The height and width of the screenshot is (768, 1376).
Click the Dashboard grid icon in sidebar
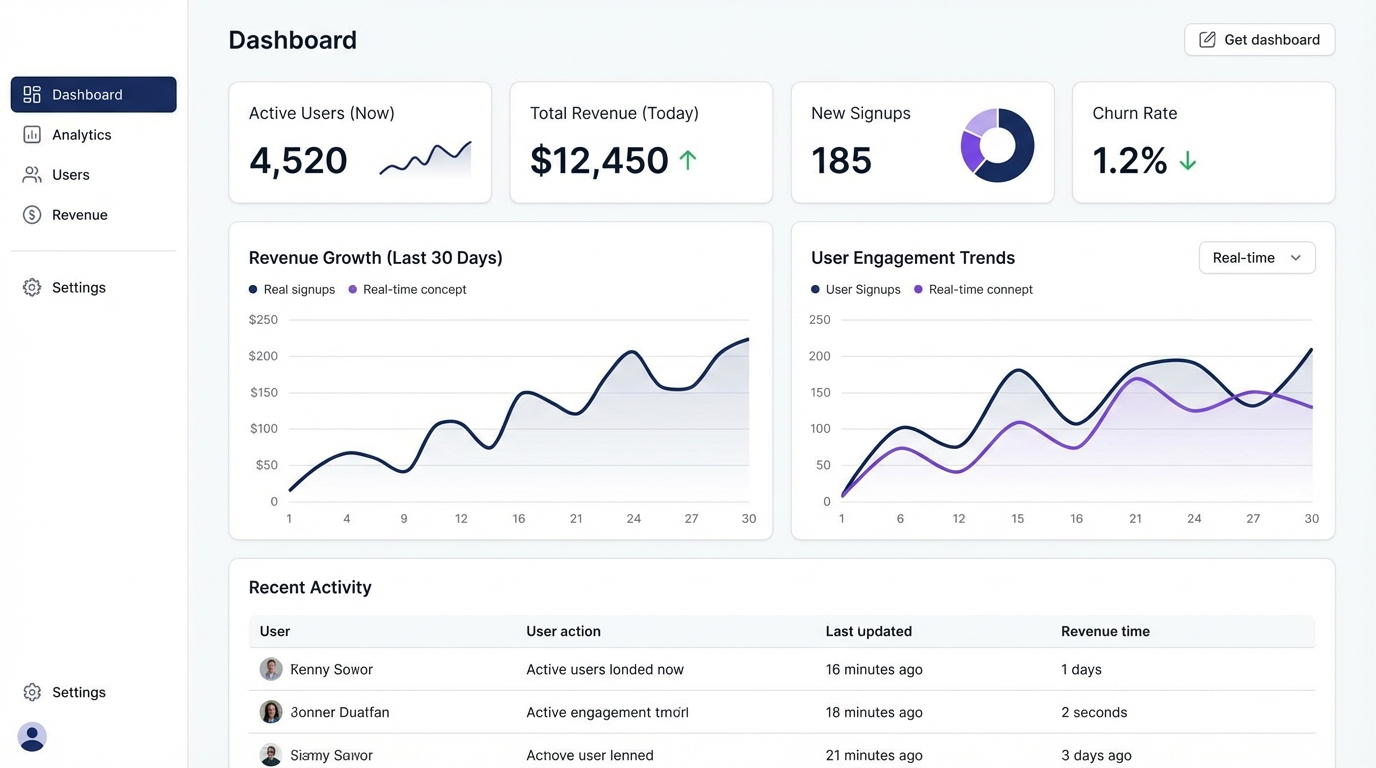(32, 94)
